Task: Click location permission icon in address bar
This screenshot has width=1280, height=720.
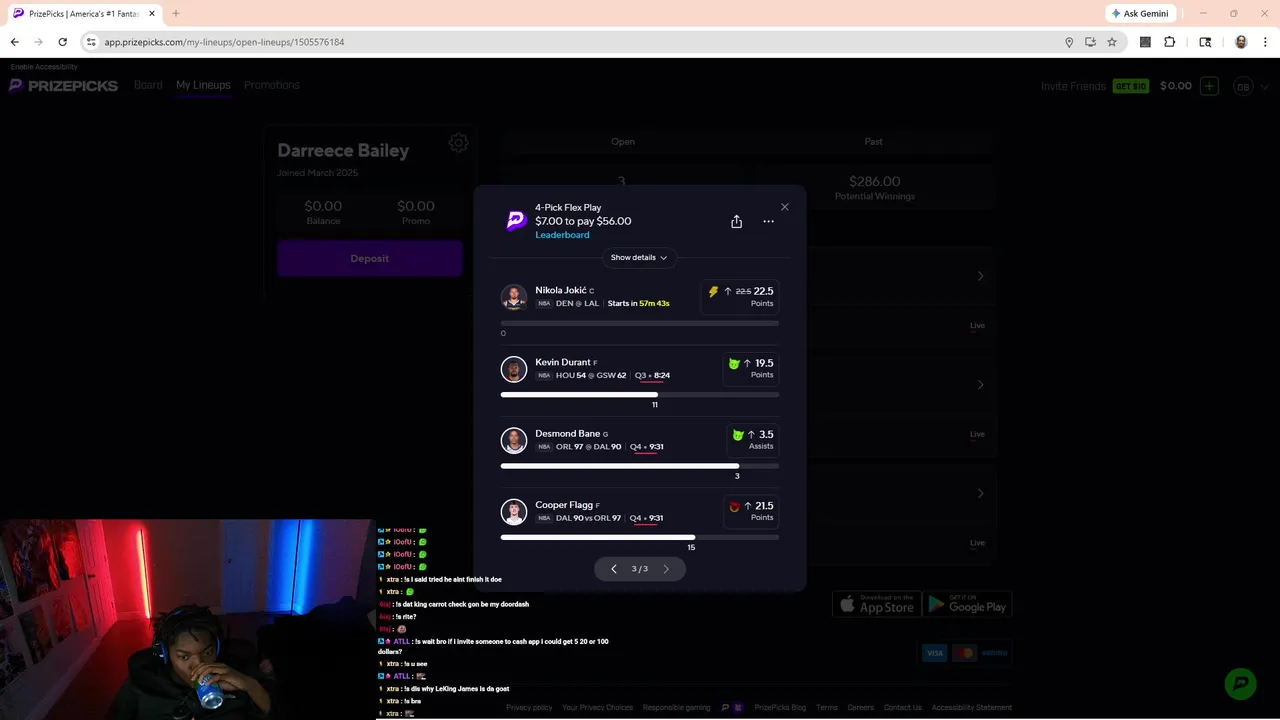Action: point(1069,42)
